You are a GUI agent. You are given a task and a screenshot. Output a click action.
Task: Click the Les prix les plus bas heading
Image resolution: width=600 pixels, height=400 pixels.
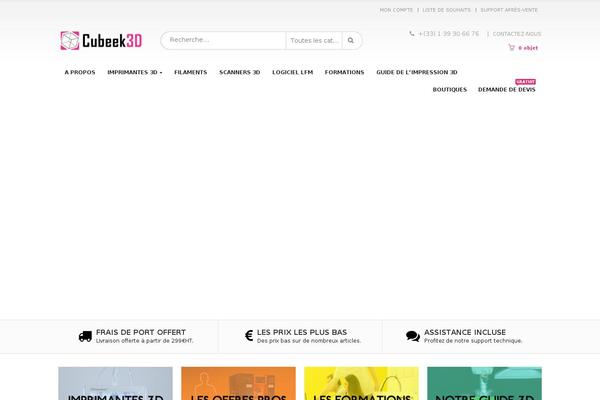point(302,332)
